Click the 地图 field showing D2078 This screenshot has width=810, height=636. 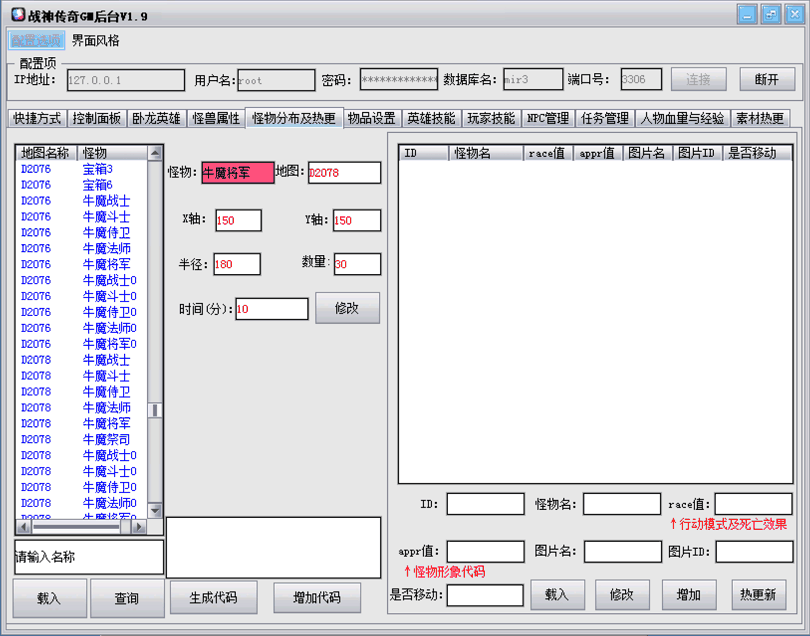coord(345,173)
